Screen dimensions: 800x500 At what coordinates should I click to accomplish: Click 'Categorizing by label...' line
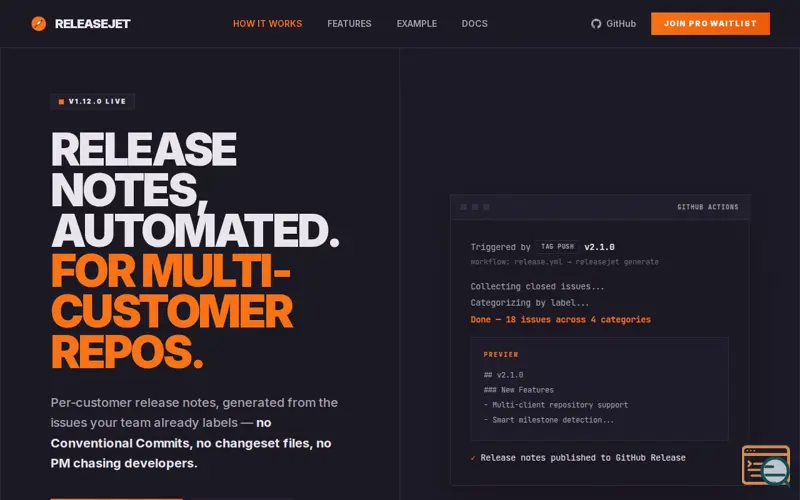click(x=530, y=303)
